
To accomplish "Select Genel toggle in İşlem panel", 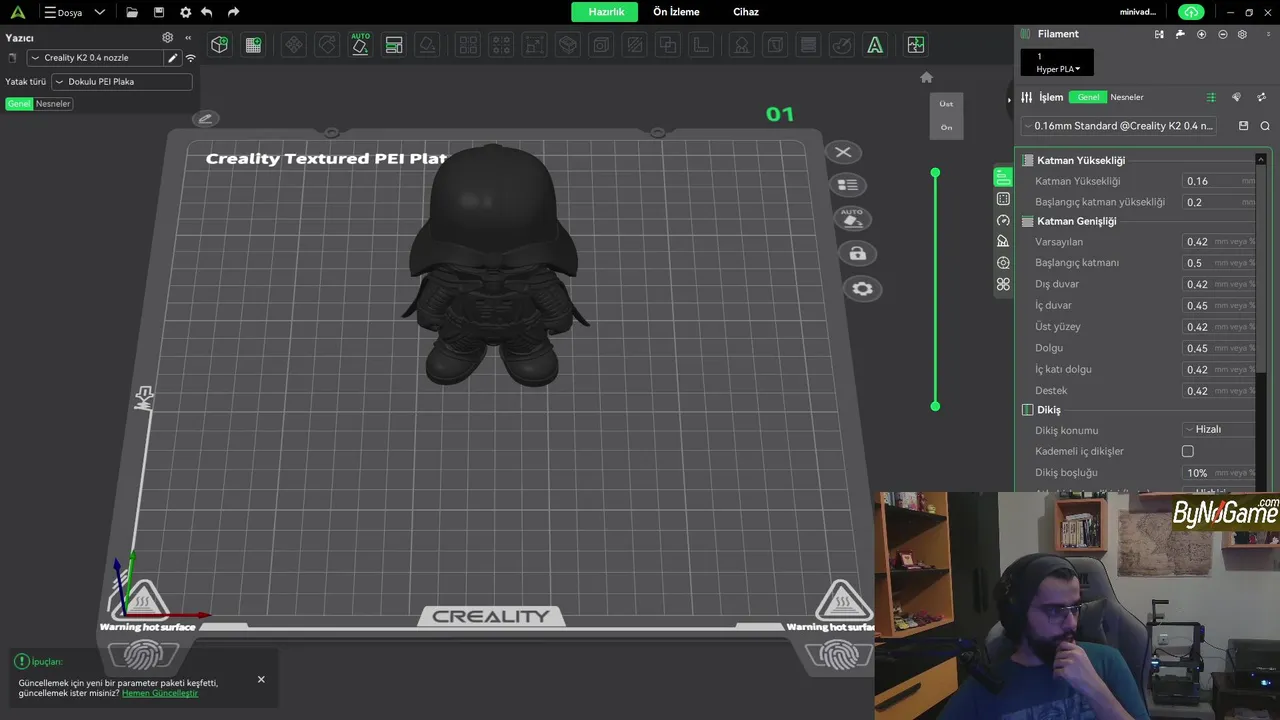I will tap(1088, 97).
